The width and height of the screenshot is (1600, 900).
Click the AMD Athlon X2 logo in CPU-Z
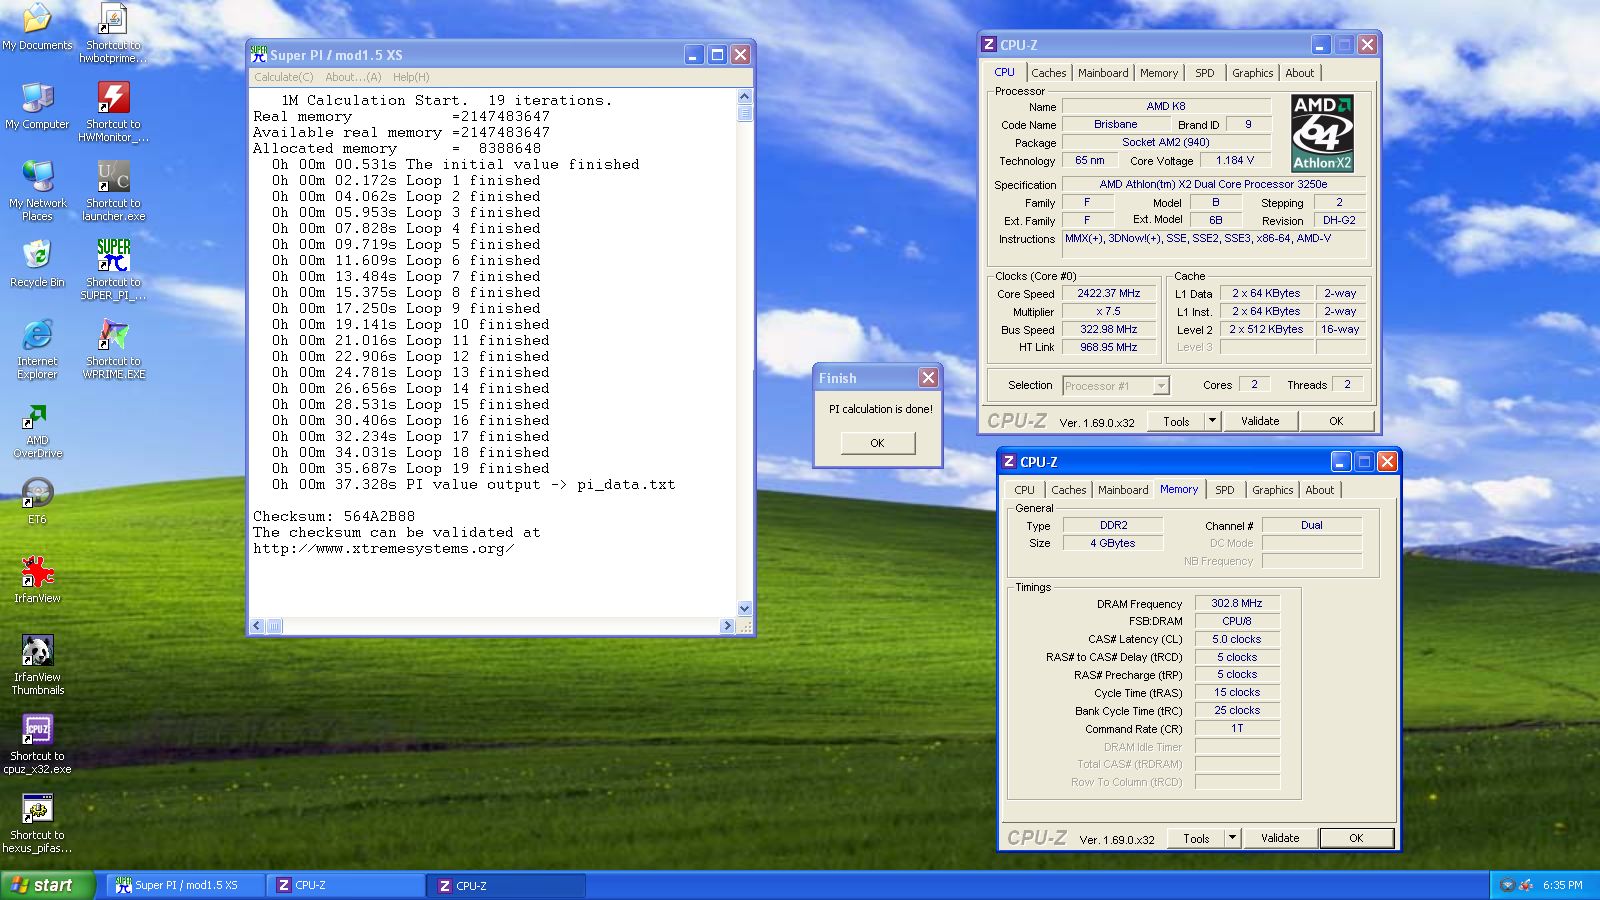(1322, 133)
